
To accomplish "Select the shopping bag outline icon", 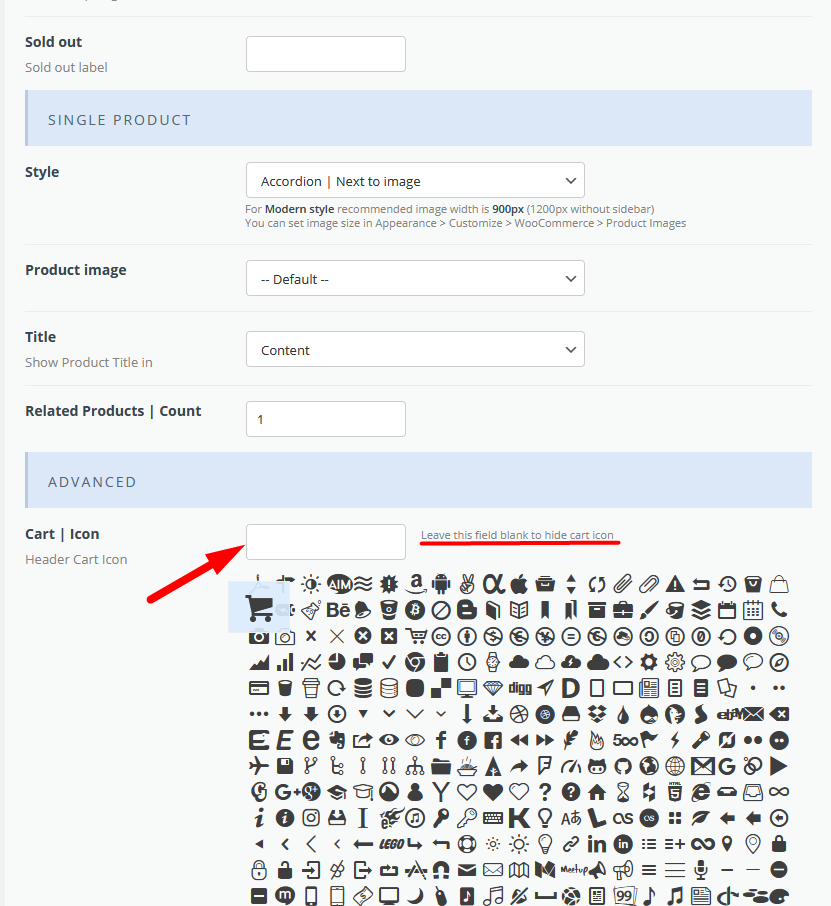I will pyautogui.click(x=779, y=584).
